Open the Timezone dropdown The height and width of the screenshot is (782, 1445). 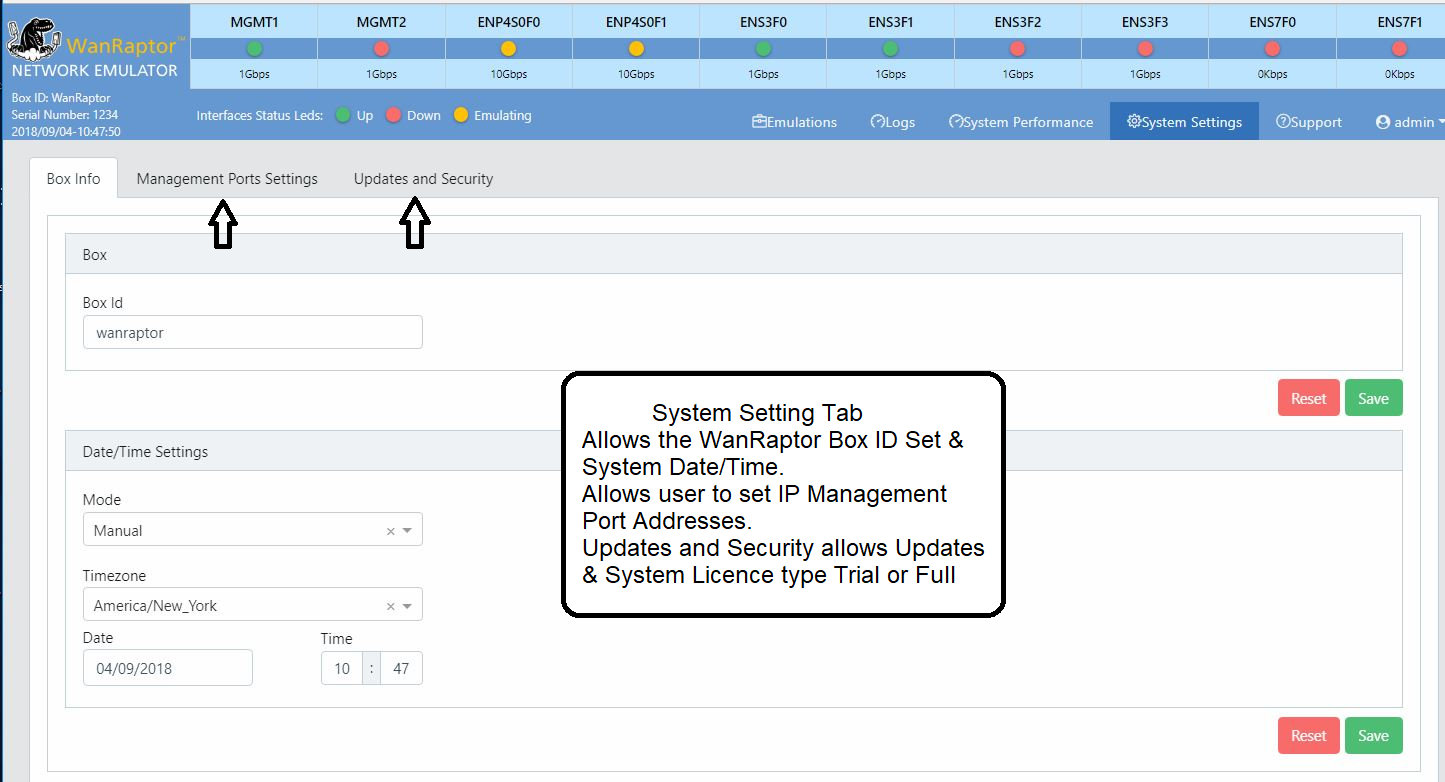click(x=252, y=604)
